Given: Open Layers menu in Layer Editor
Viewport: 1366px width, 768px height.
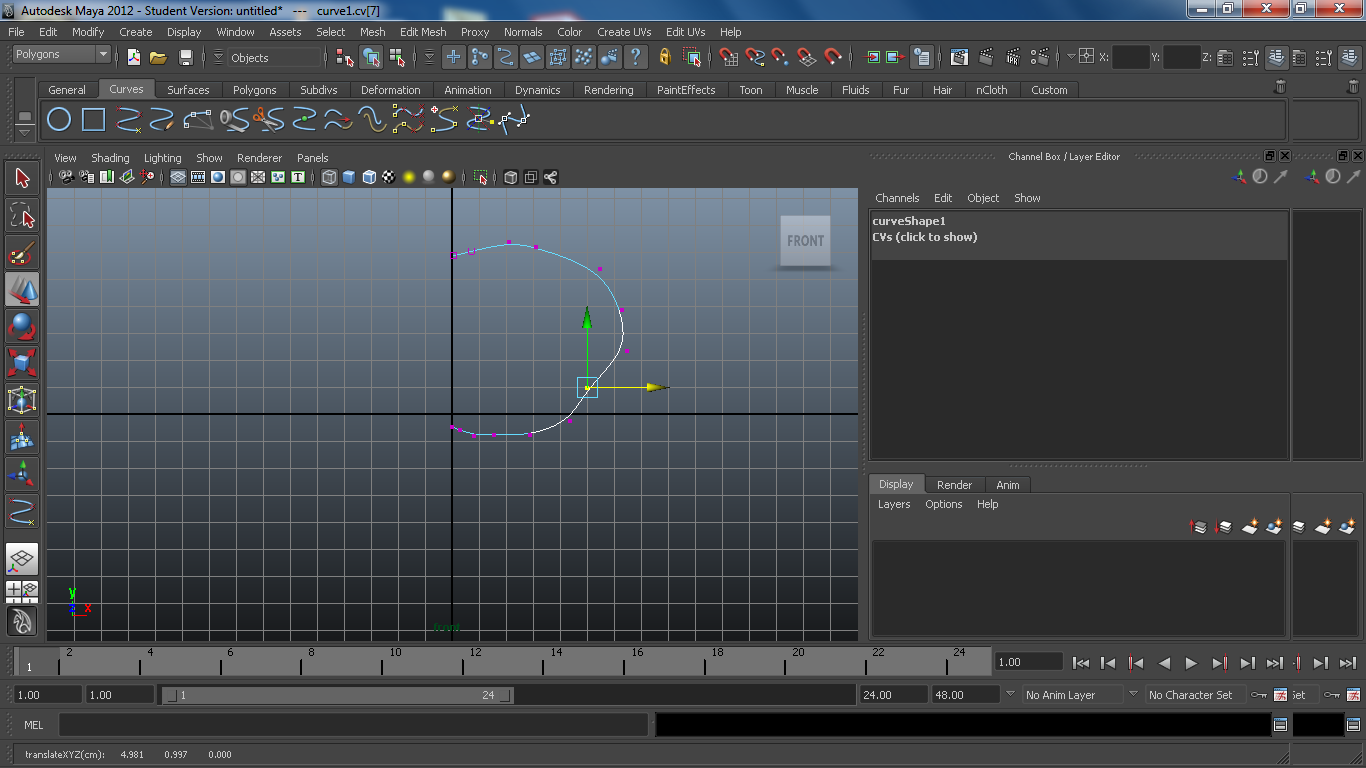Looking at the screenshot, I should 894,504.
